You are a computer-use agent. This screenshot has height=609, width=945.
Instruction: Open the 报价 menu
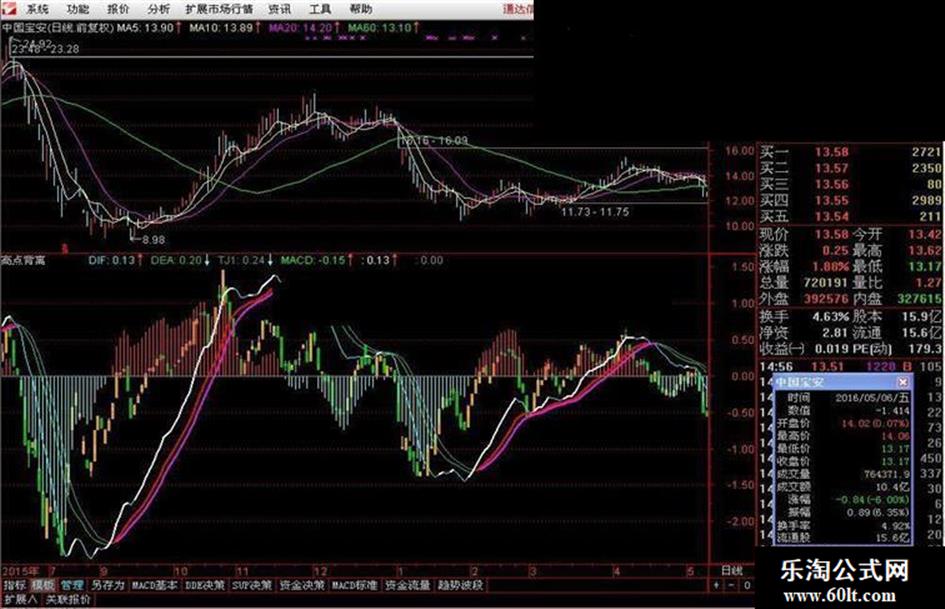pyautogui.click(x=118, y=9)
